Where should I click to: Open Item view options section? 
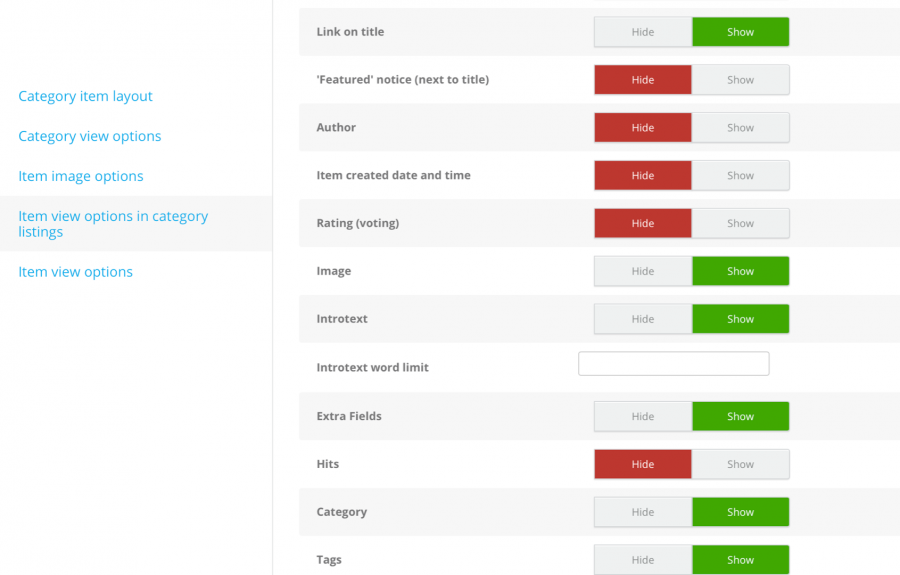click(x=75, y=271)
